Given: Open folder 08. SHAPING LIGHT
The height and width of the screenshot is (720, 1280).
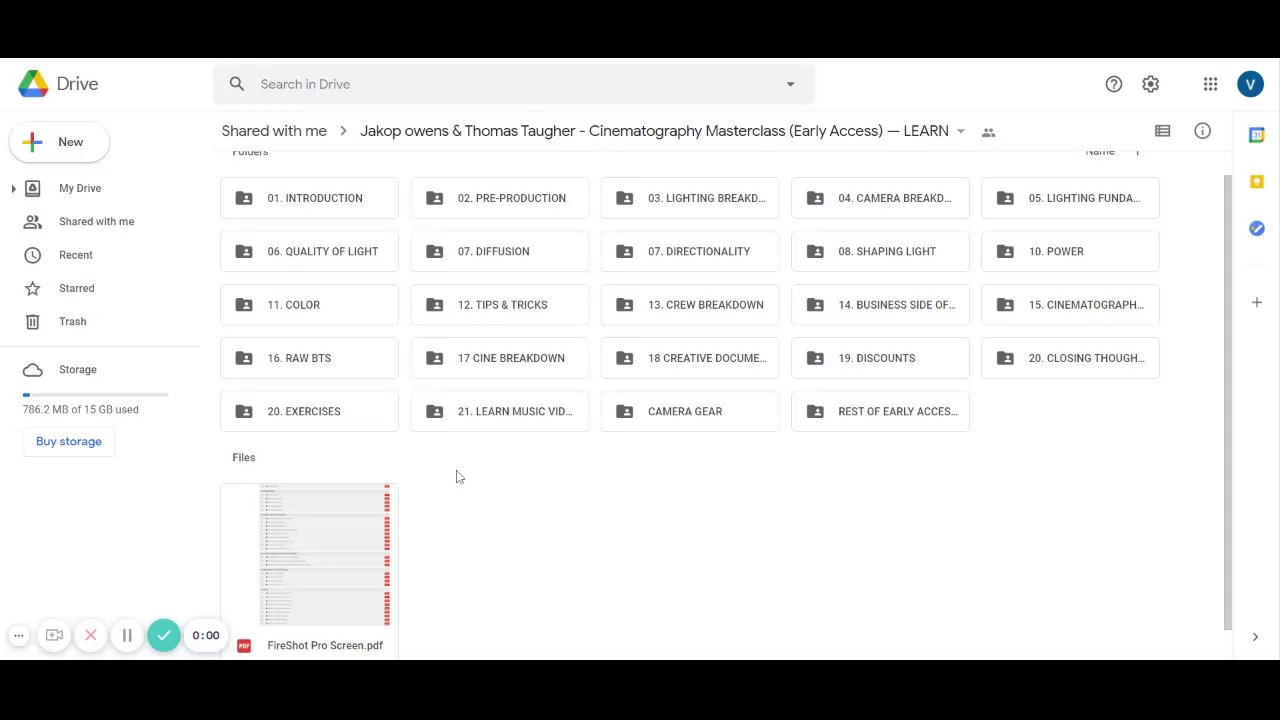Looking at the screenshot, I should pyautogui.click(x=880, y=251).
